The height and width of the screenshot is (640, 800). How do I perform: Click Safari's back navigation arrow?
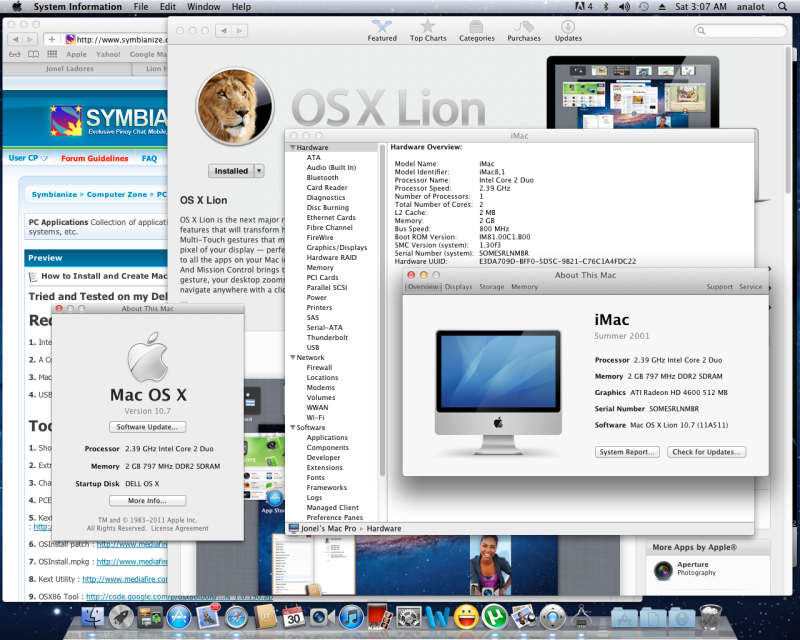click(15, 39)
